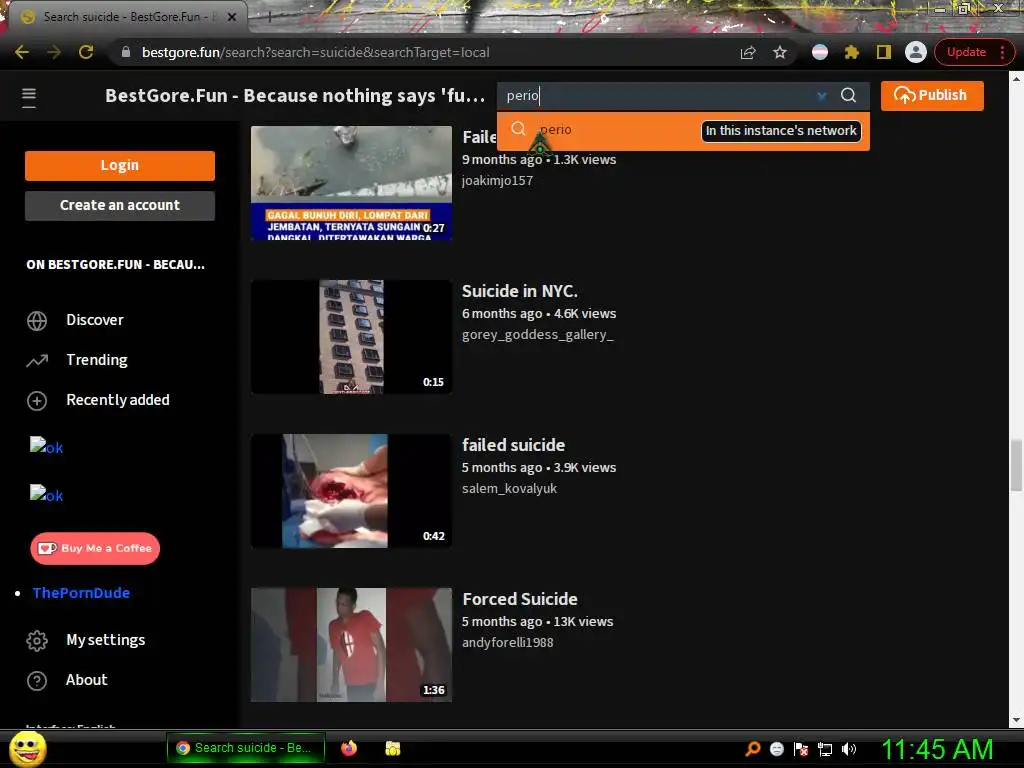Open the volume speaker tray icon
The width and height of the screenshot is (1024, 768).
[849, 749]
